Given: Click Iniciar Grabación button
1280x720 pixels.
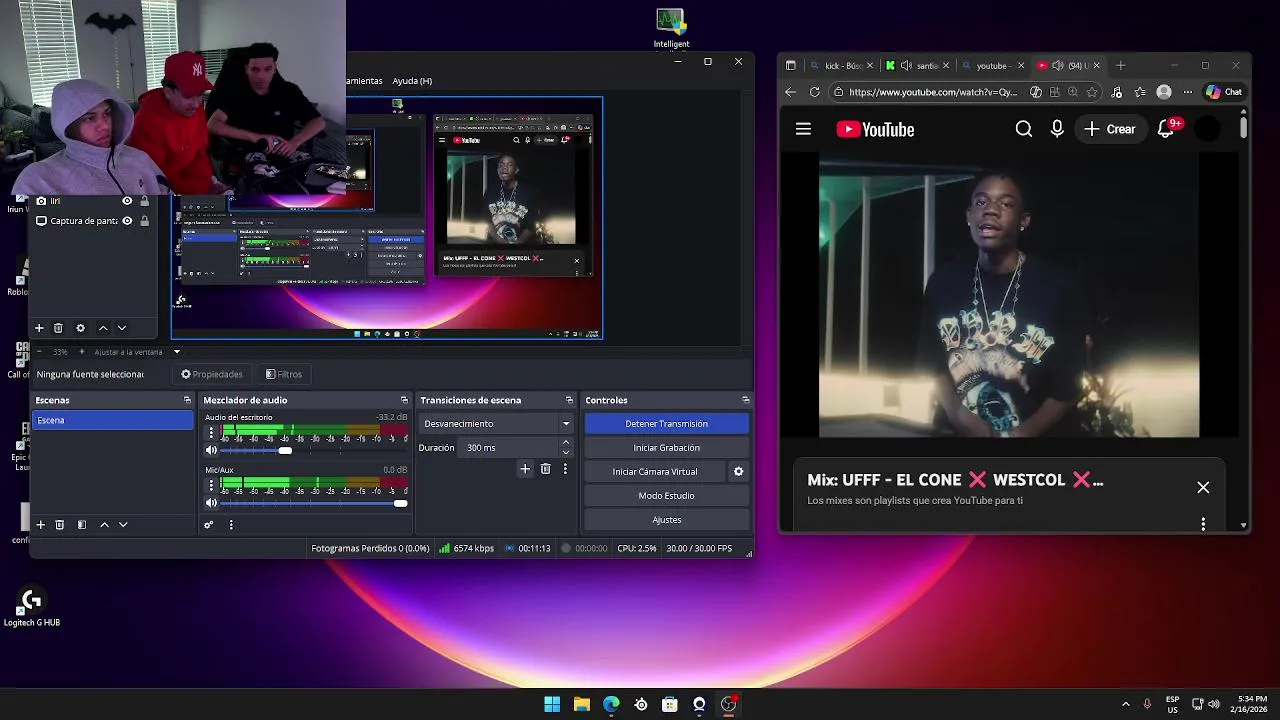Looking at the screenshot, I should [666, 448].
